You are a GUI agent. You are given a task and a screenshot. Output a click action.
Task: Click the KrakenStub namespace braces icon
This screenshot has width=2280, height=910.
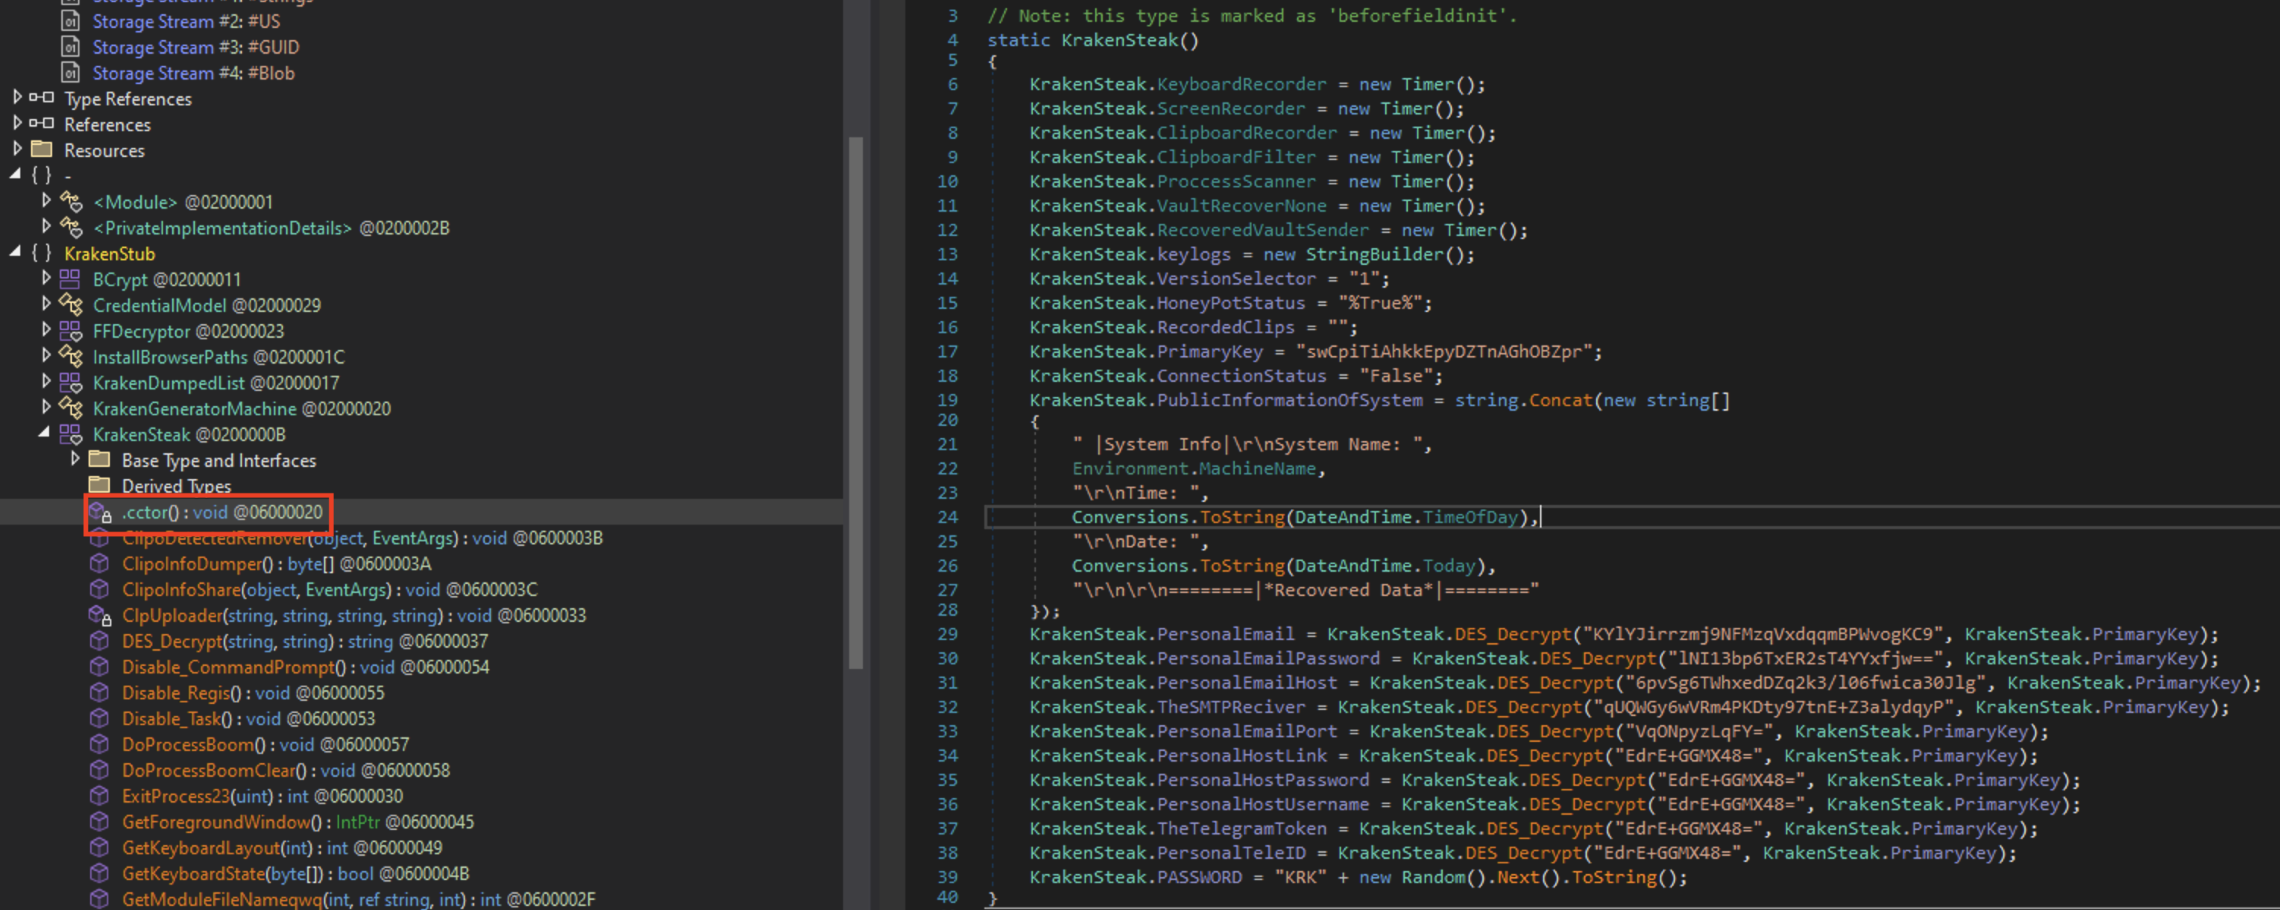coord(42,253)
